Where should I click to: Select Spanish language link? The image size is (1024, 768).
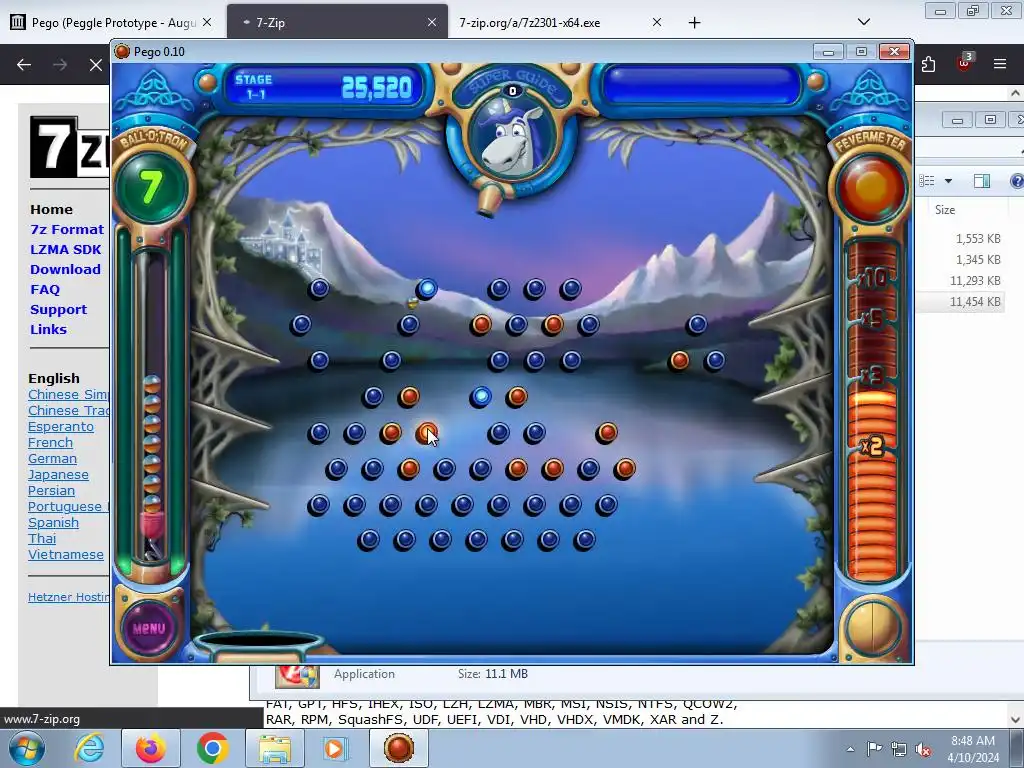53,522
